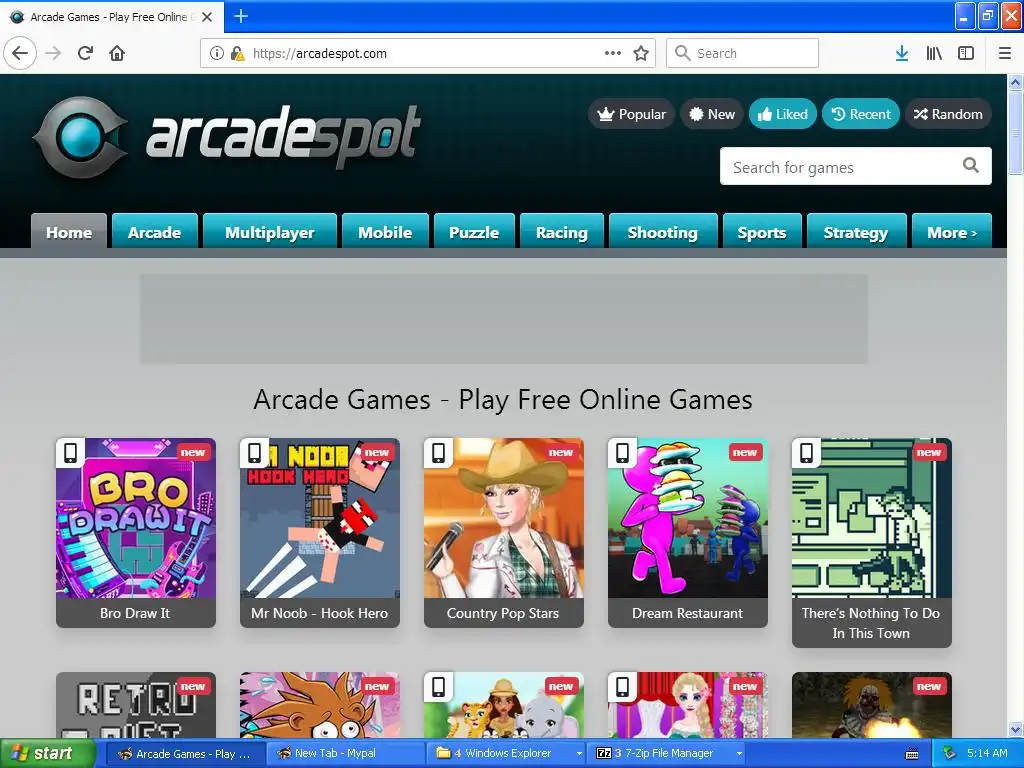Open the Windows start button
This screenshot has width=1024, height=768.
pos(47,754)
